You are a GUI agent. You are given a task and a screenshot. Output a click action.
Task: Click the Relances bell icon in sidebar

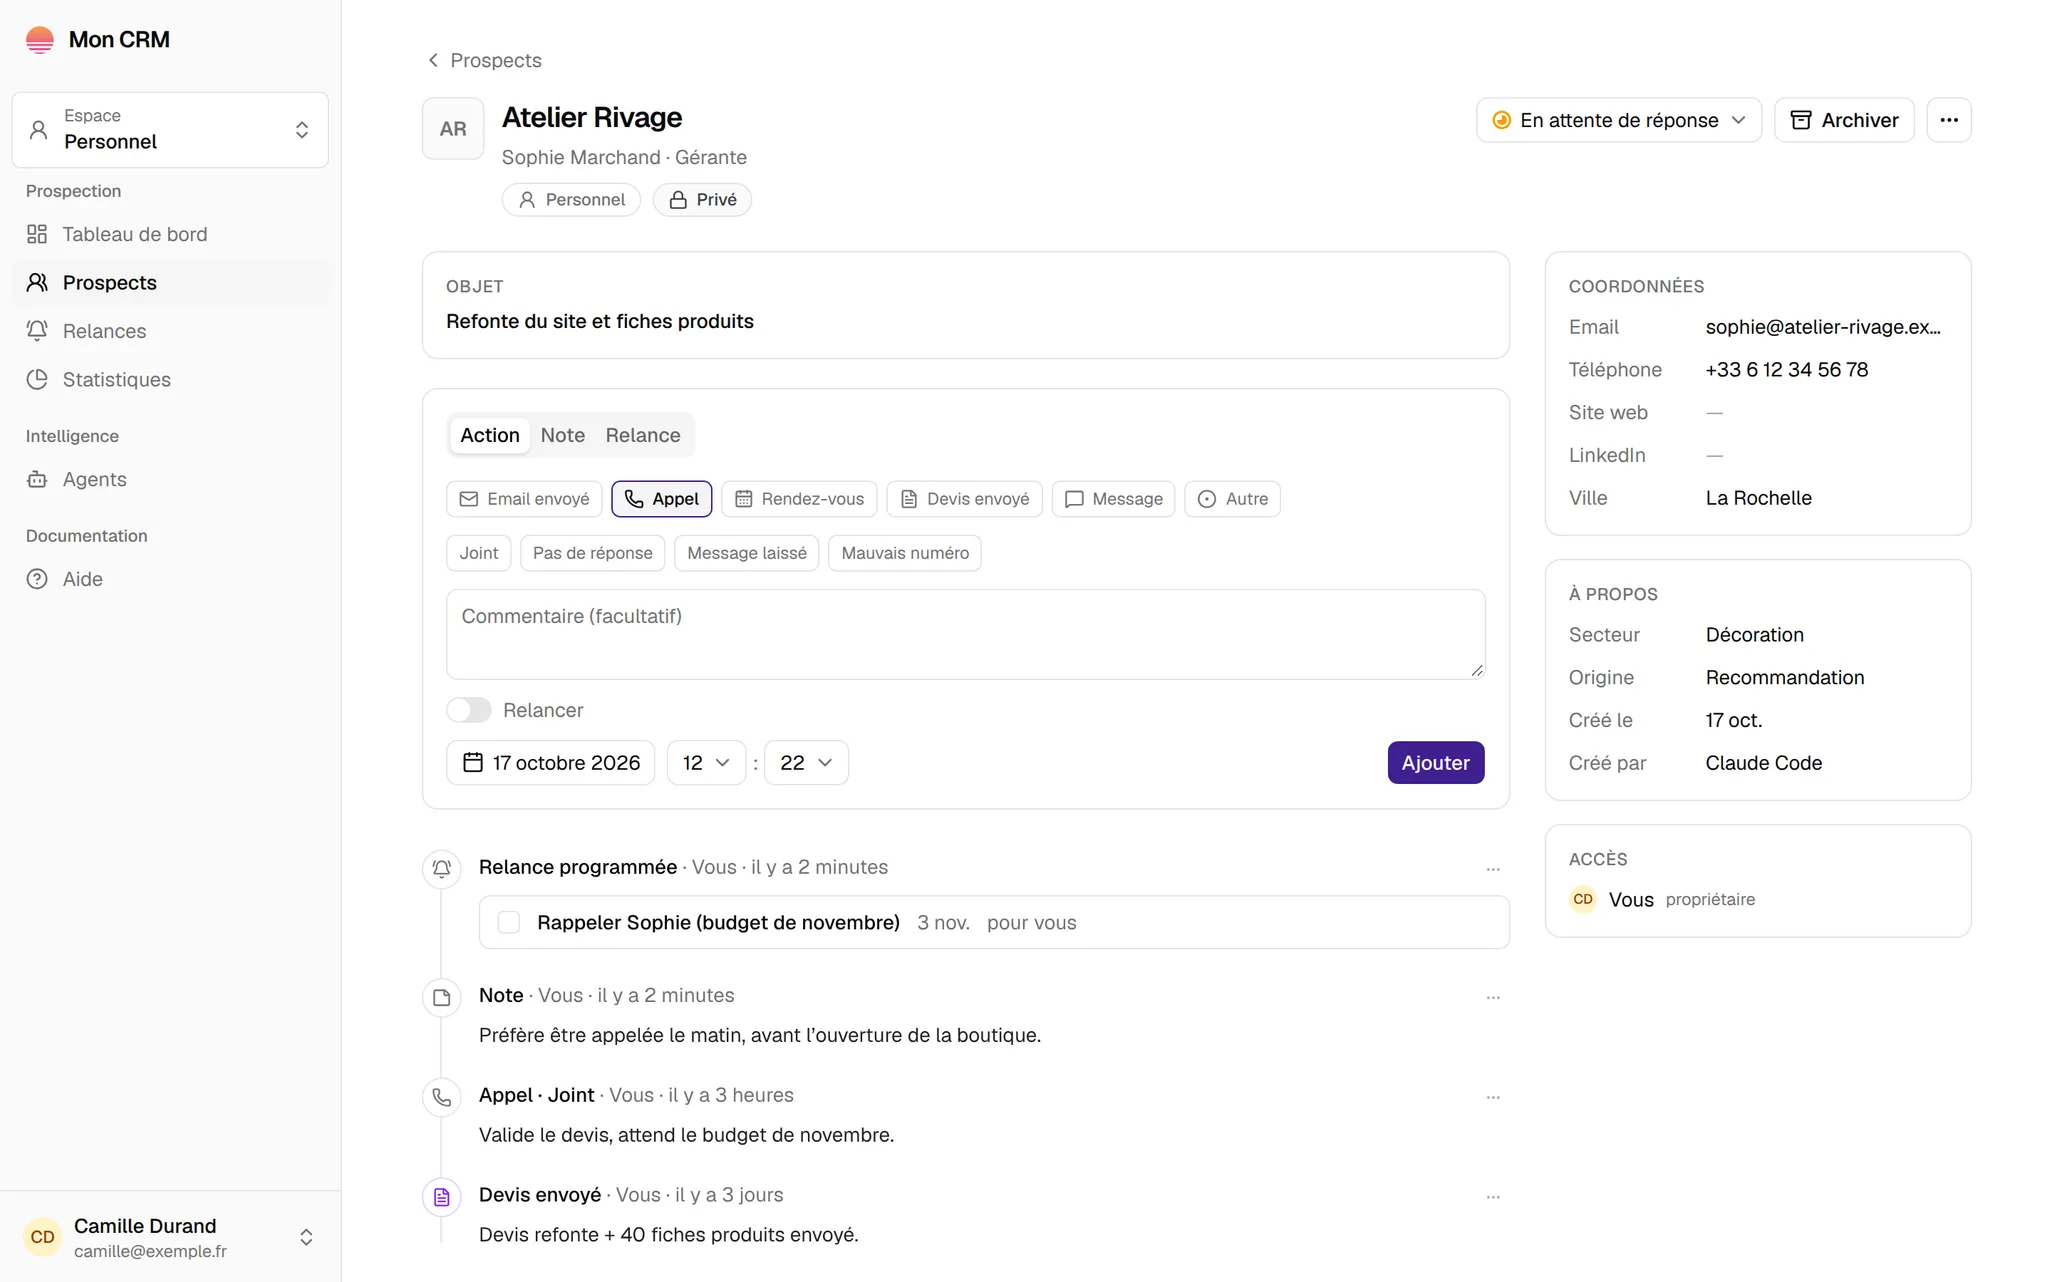coord(37,331)
